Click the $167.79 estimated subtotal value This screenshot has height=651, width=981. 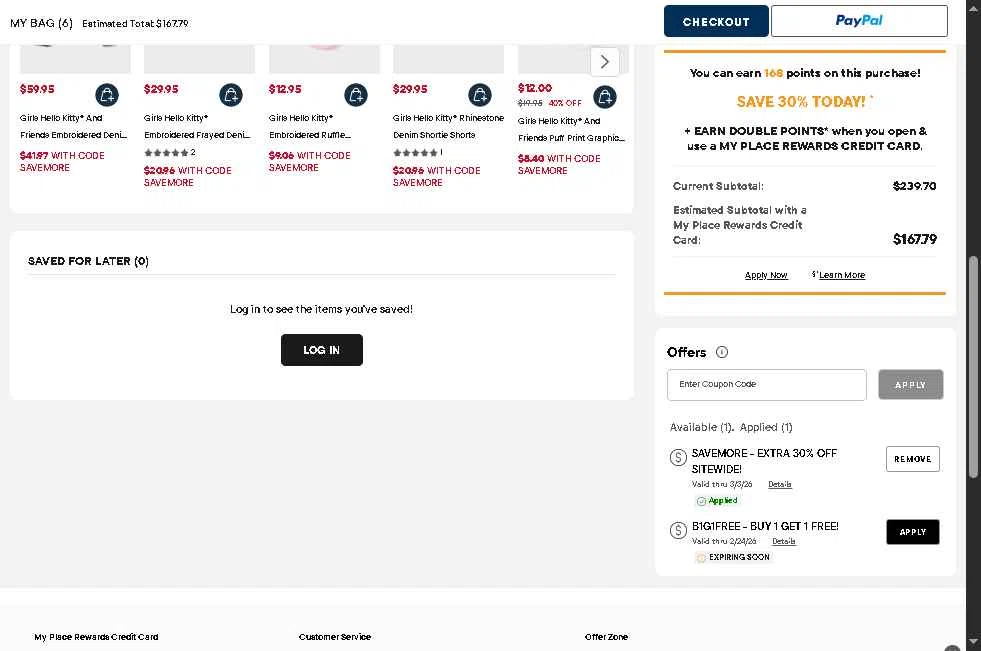[915, 239]
